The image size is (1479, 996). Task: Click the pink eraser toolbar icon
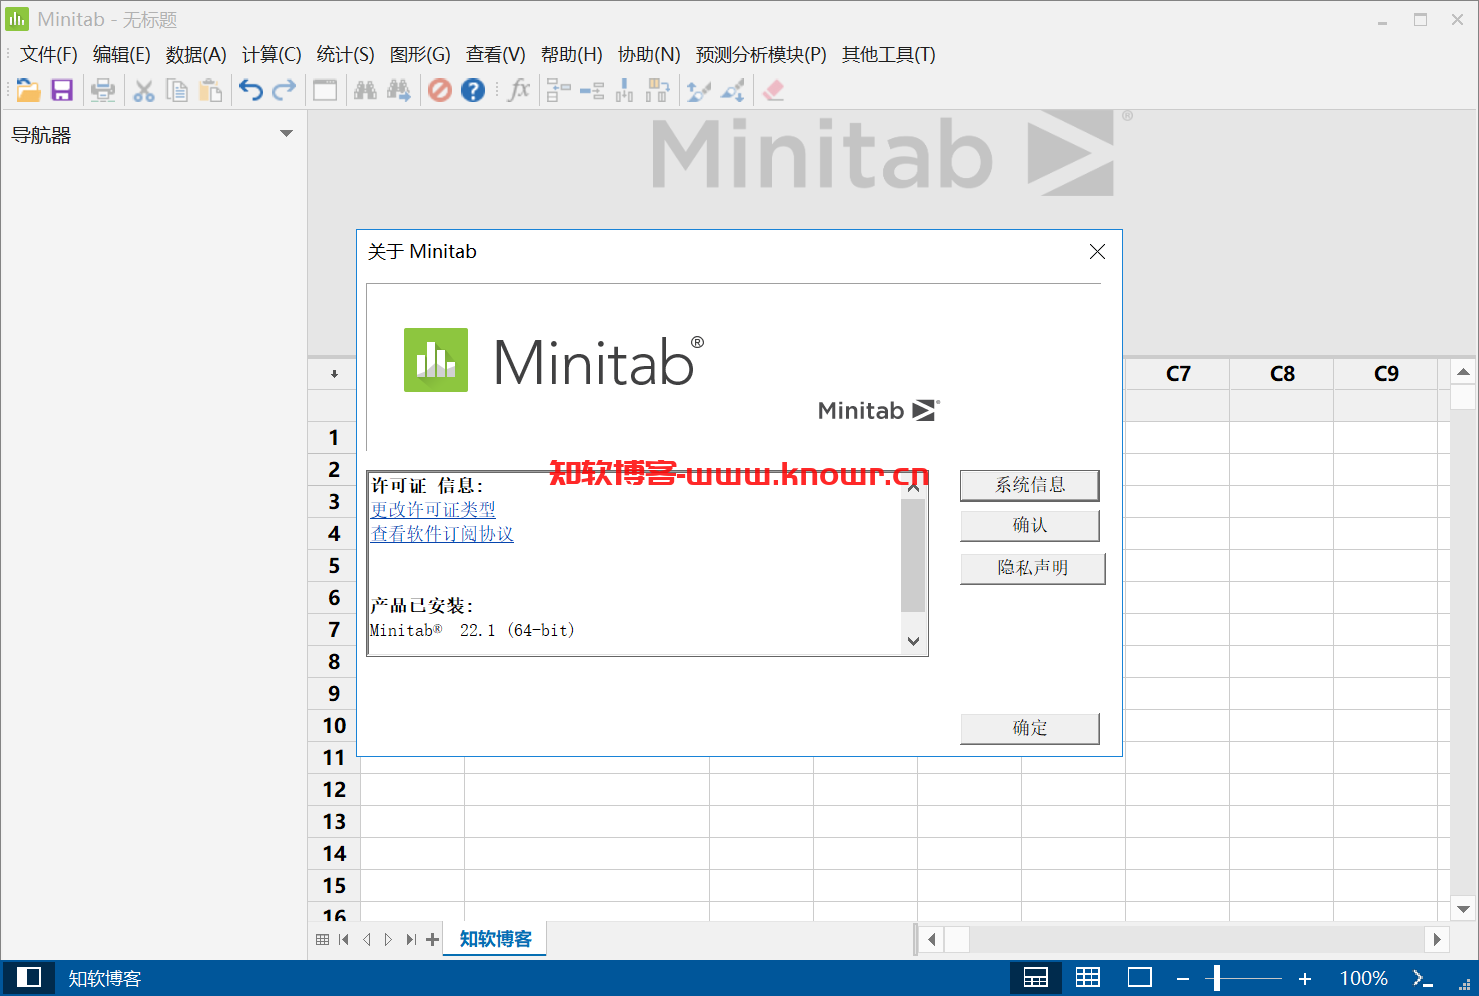coord(773,91)
